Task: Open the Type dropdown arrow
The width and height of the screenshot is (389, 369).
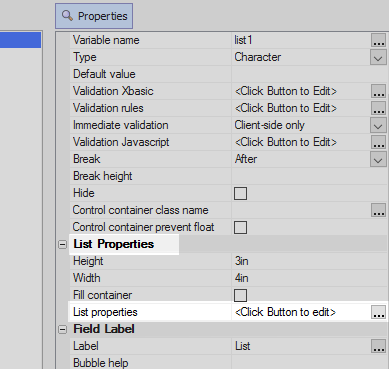Action: coord(378,57)
